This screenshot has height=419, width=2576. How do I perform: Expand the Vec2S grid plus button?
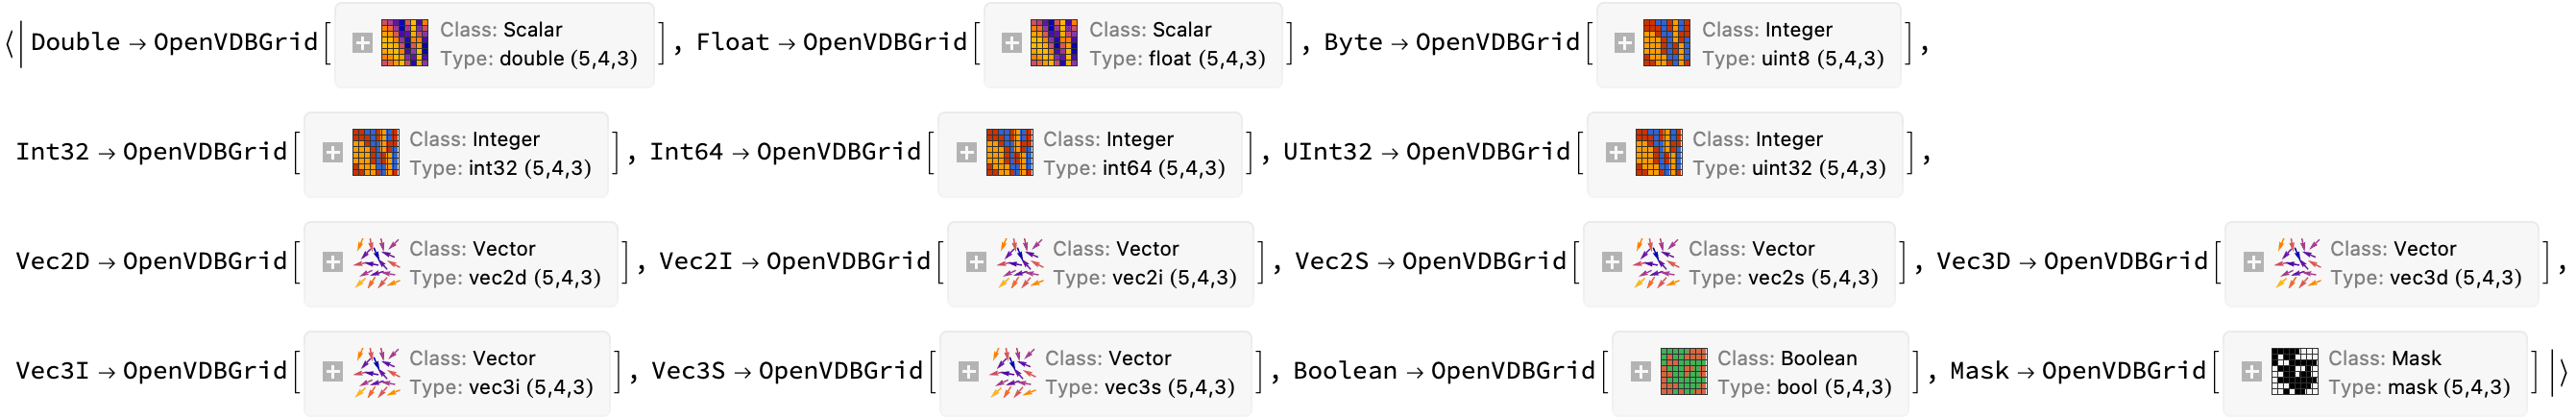(x=1611, y=262)
